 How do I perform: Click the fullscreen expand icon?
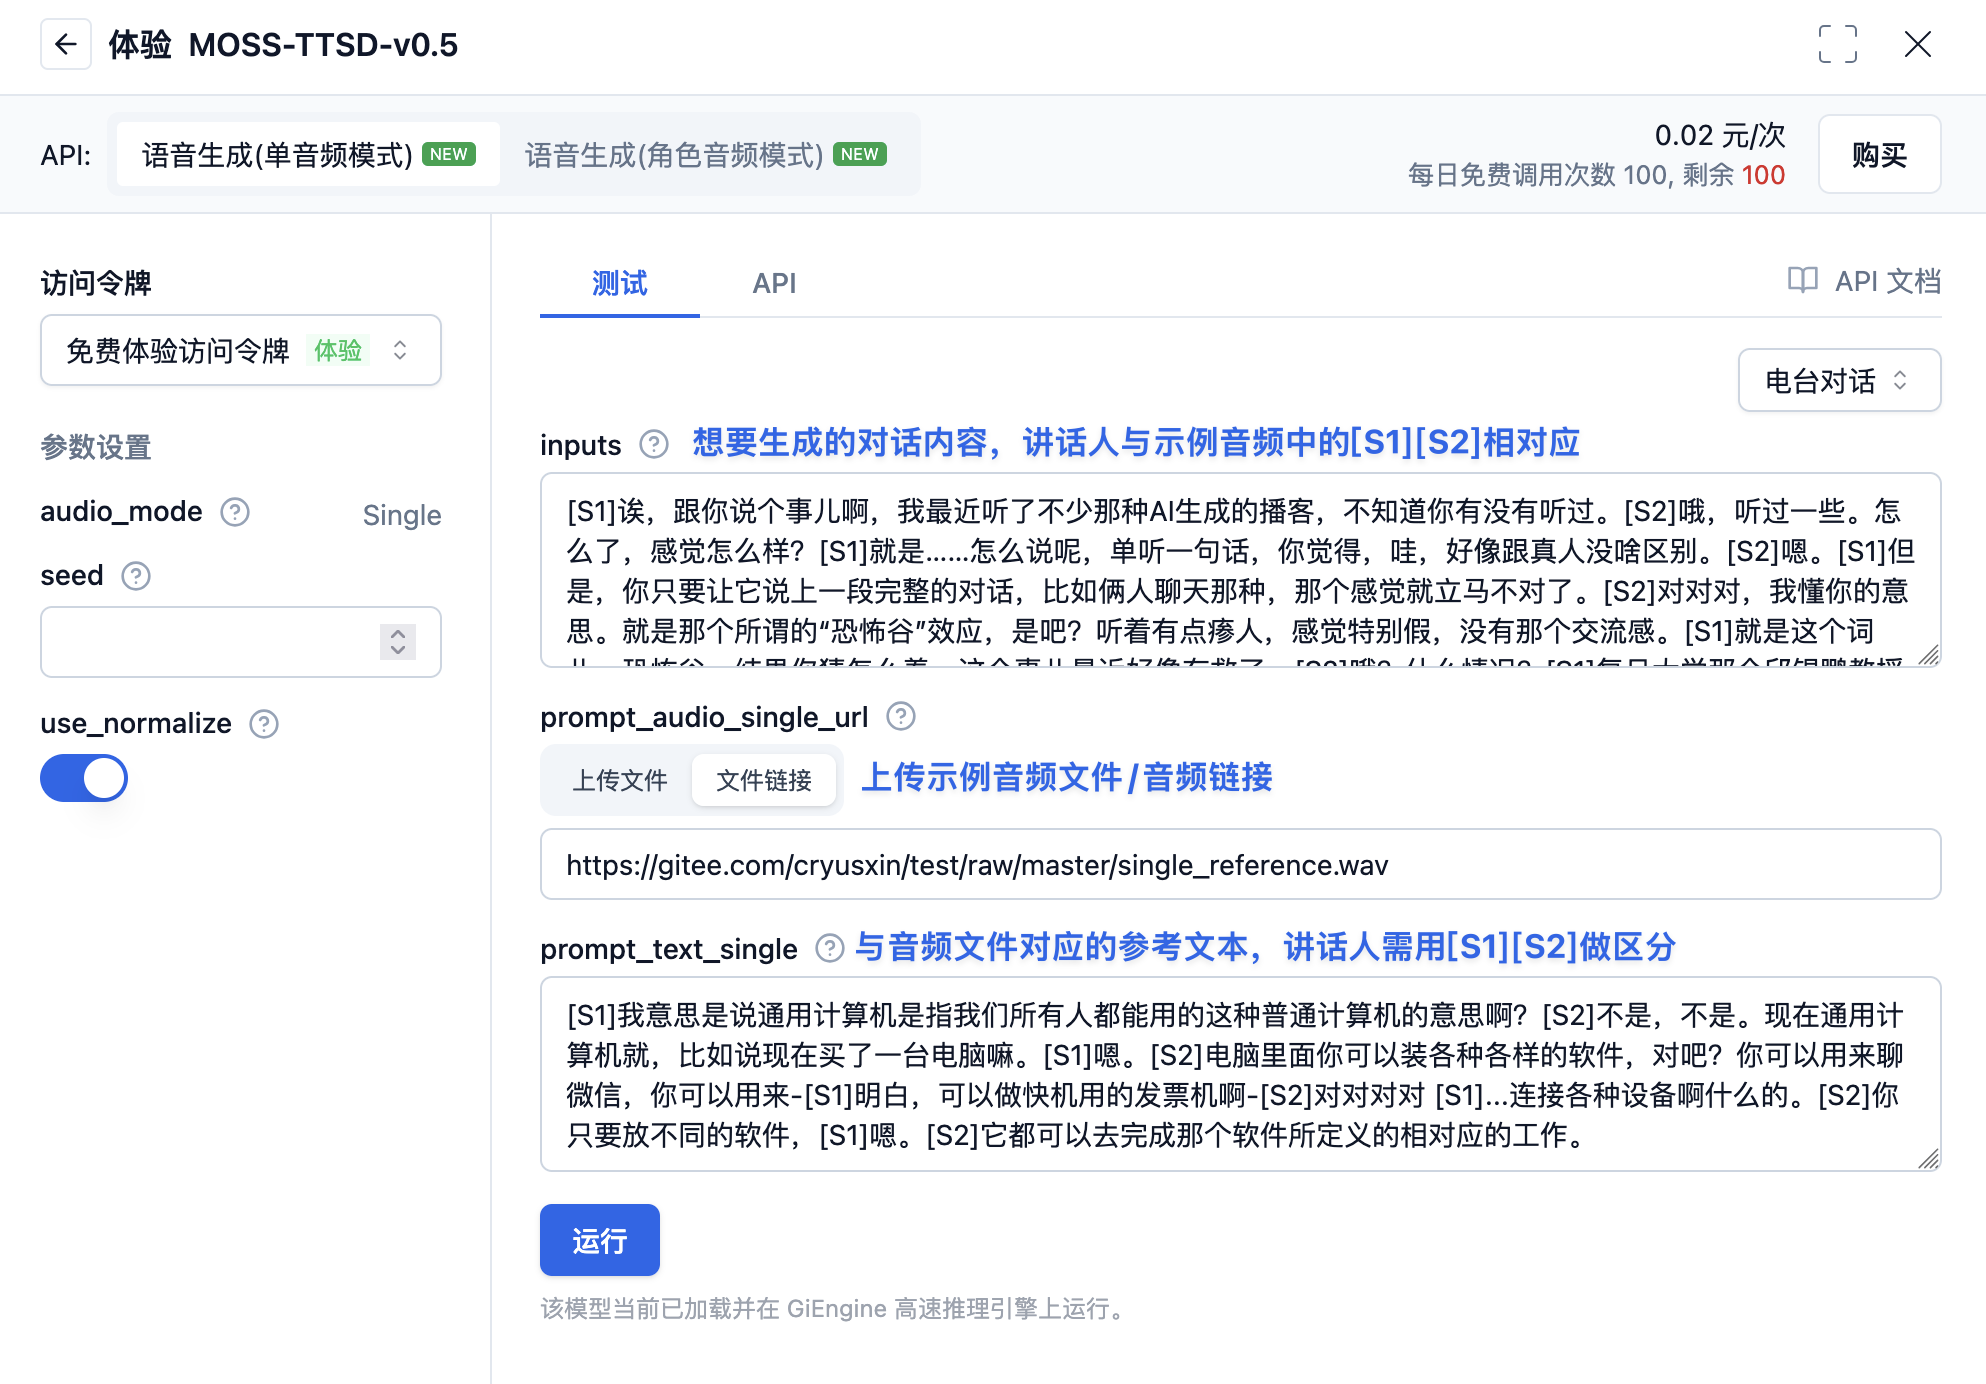point(1838,45)
